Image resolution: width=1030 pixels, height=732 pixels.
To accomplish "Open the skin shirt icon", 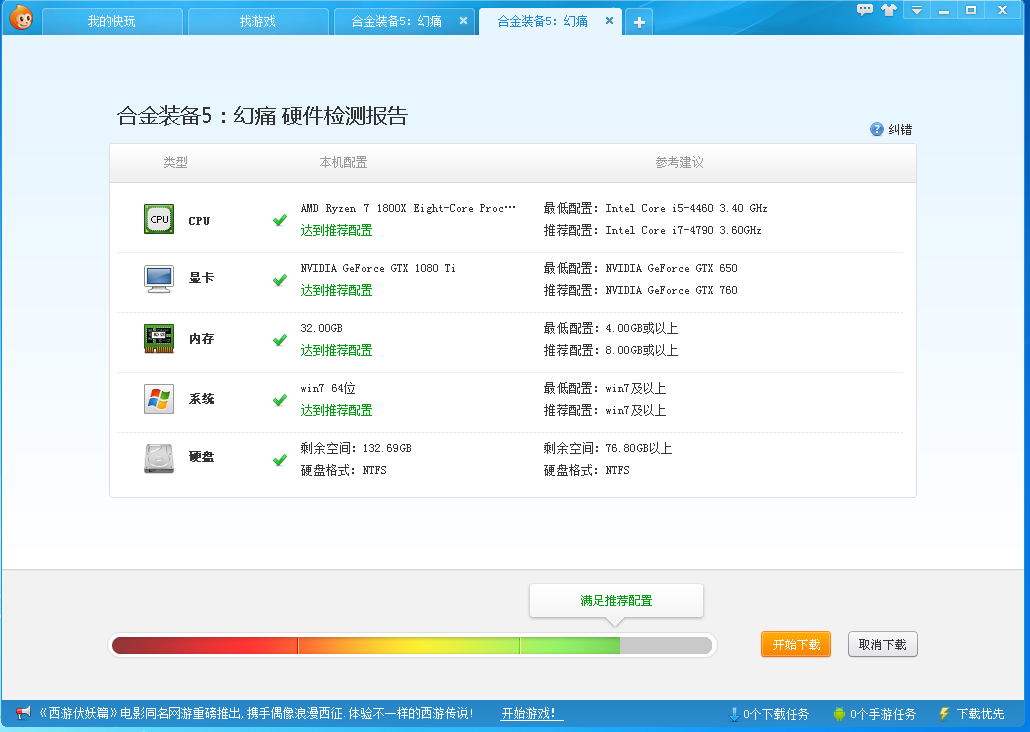I will [x=889, y=10].
